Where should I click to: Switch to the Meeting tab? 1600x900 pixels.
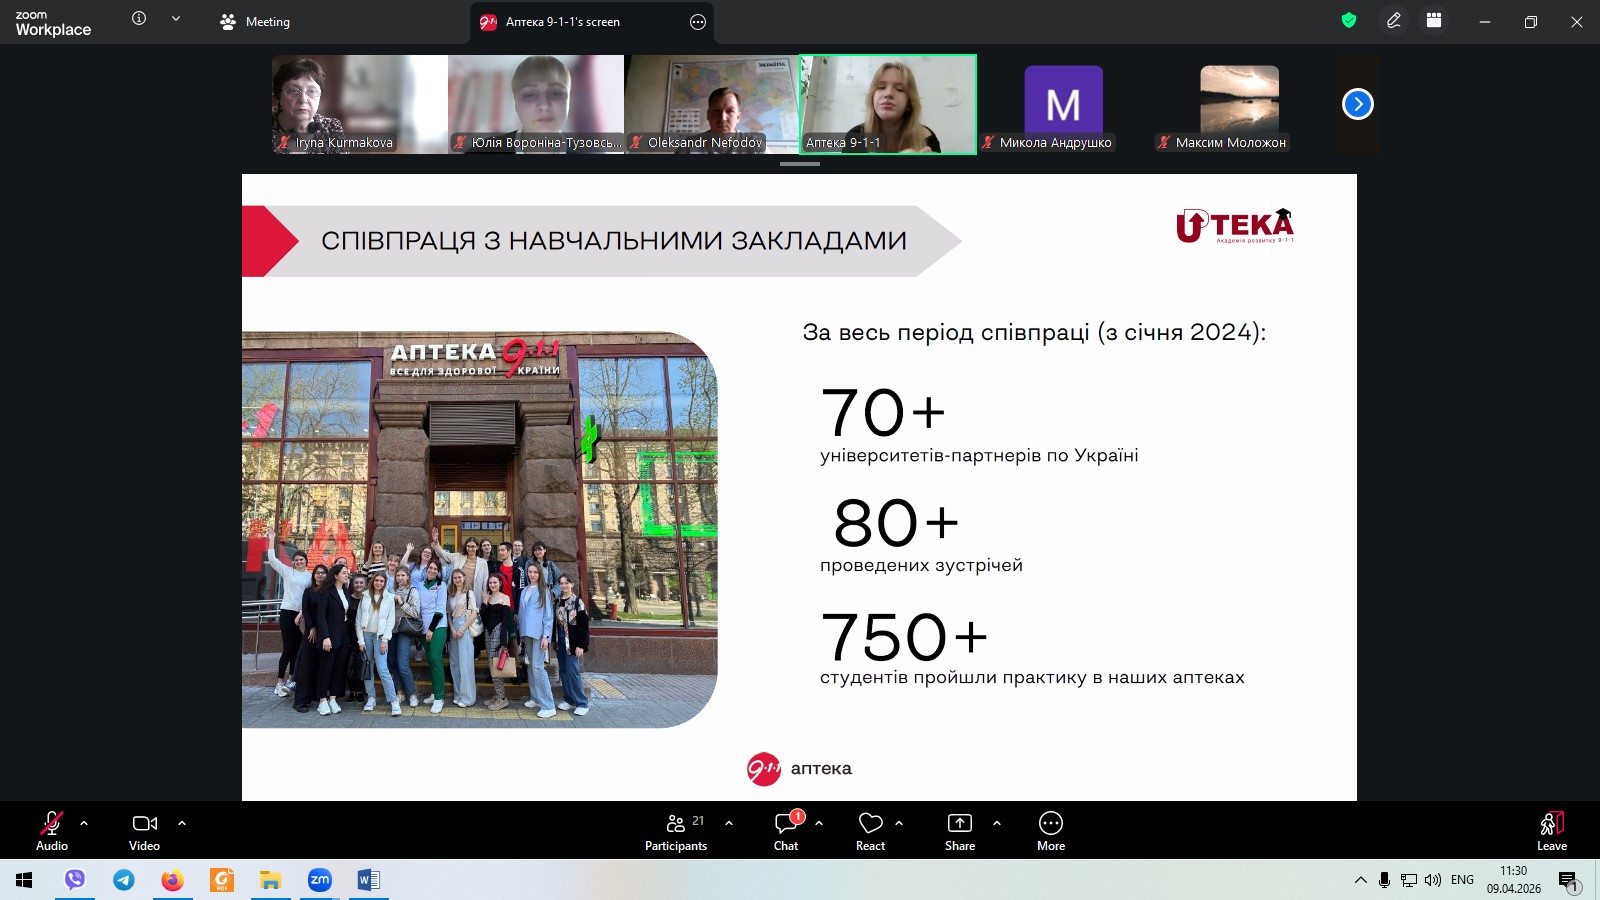(x=256, y=22)
